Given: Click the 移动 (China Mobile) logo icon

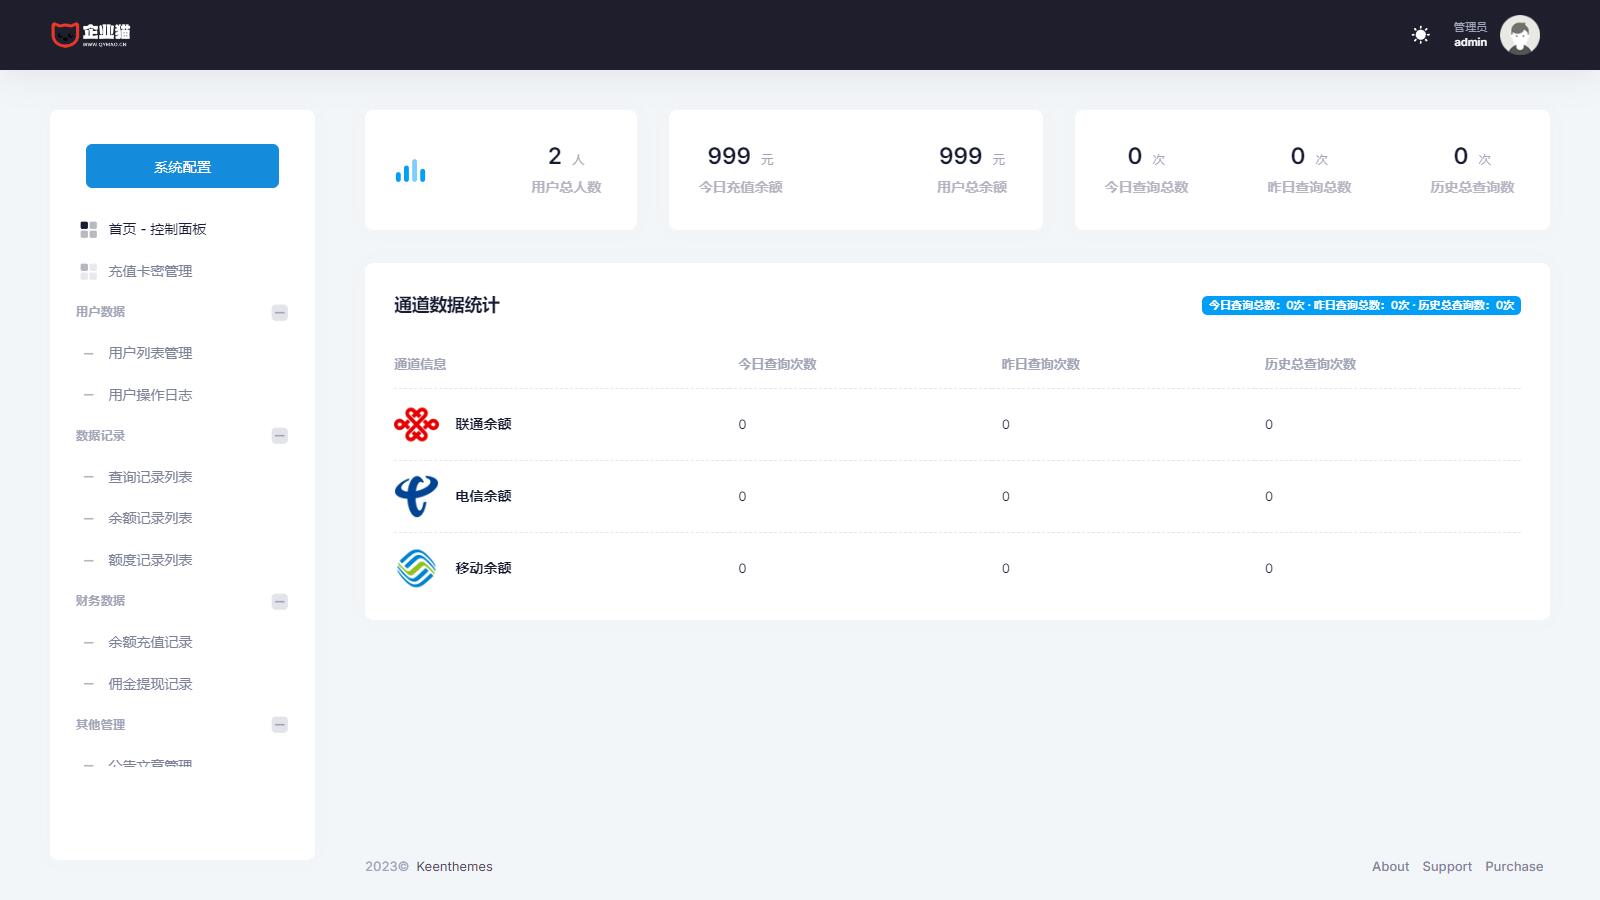Looking at the screenshot, I should pos(416,568).
